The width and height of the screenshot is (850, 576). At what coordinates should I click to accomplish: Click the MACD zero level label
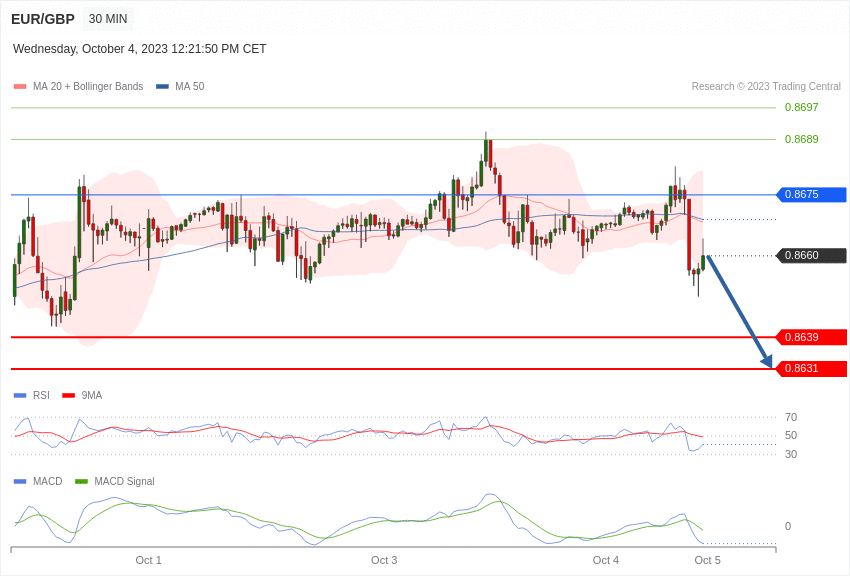coord(788,526)
